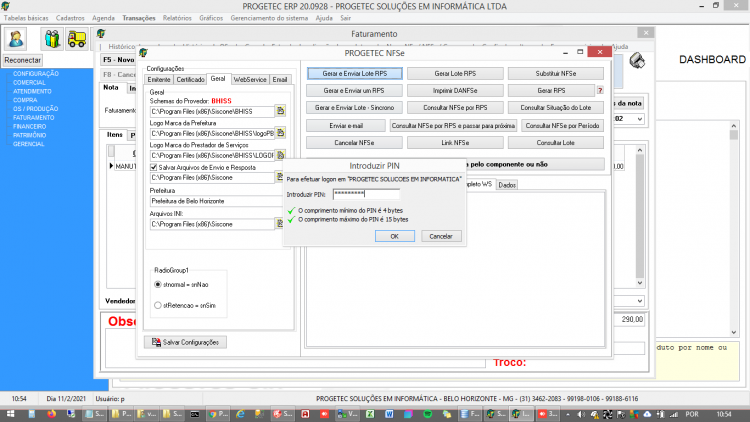Click the Introduzir PIN input field
Image resolution: width=750 pixels, height=422 pixels.
(x=366, y=194)
